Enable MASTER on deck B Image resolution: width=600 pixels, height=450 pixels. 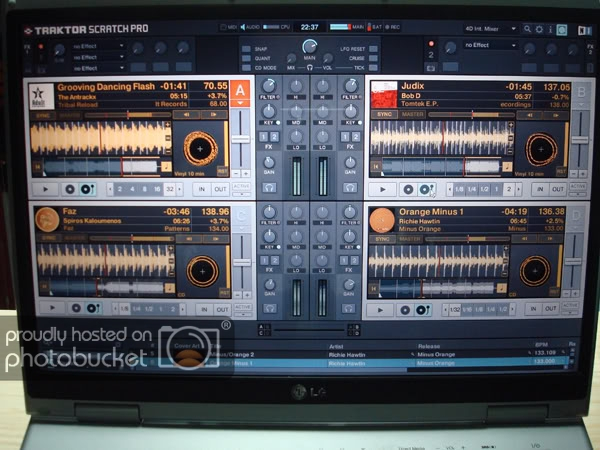pyautogui.click(x=410, y=114)
